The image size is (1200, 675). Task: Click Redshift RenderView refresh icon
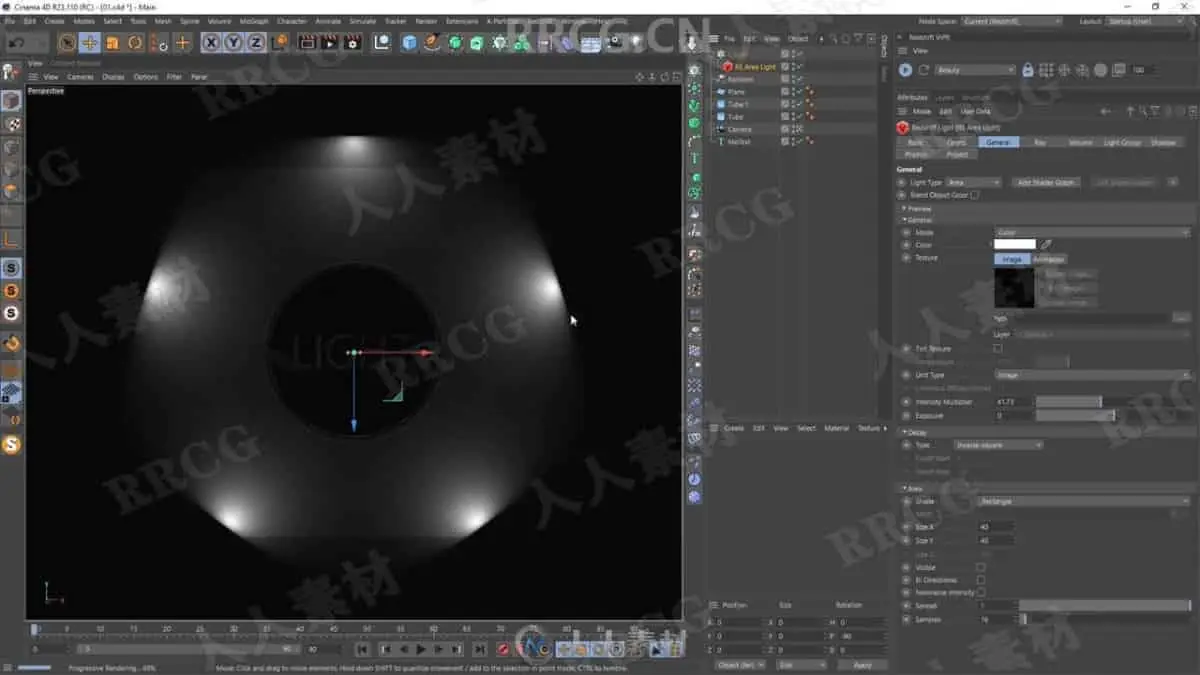coord(923,70)
